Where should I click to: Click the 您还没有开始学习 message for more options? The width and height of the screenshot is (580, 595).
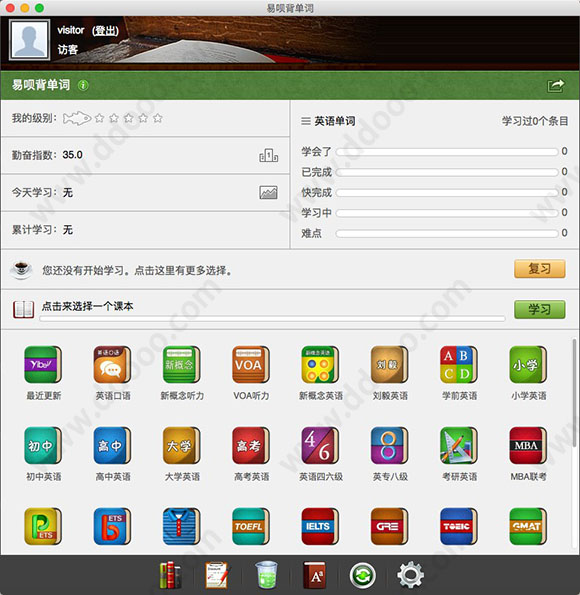click(x=137, y=271)
